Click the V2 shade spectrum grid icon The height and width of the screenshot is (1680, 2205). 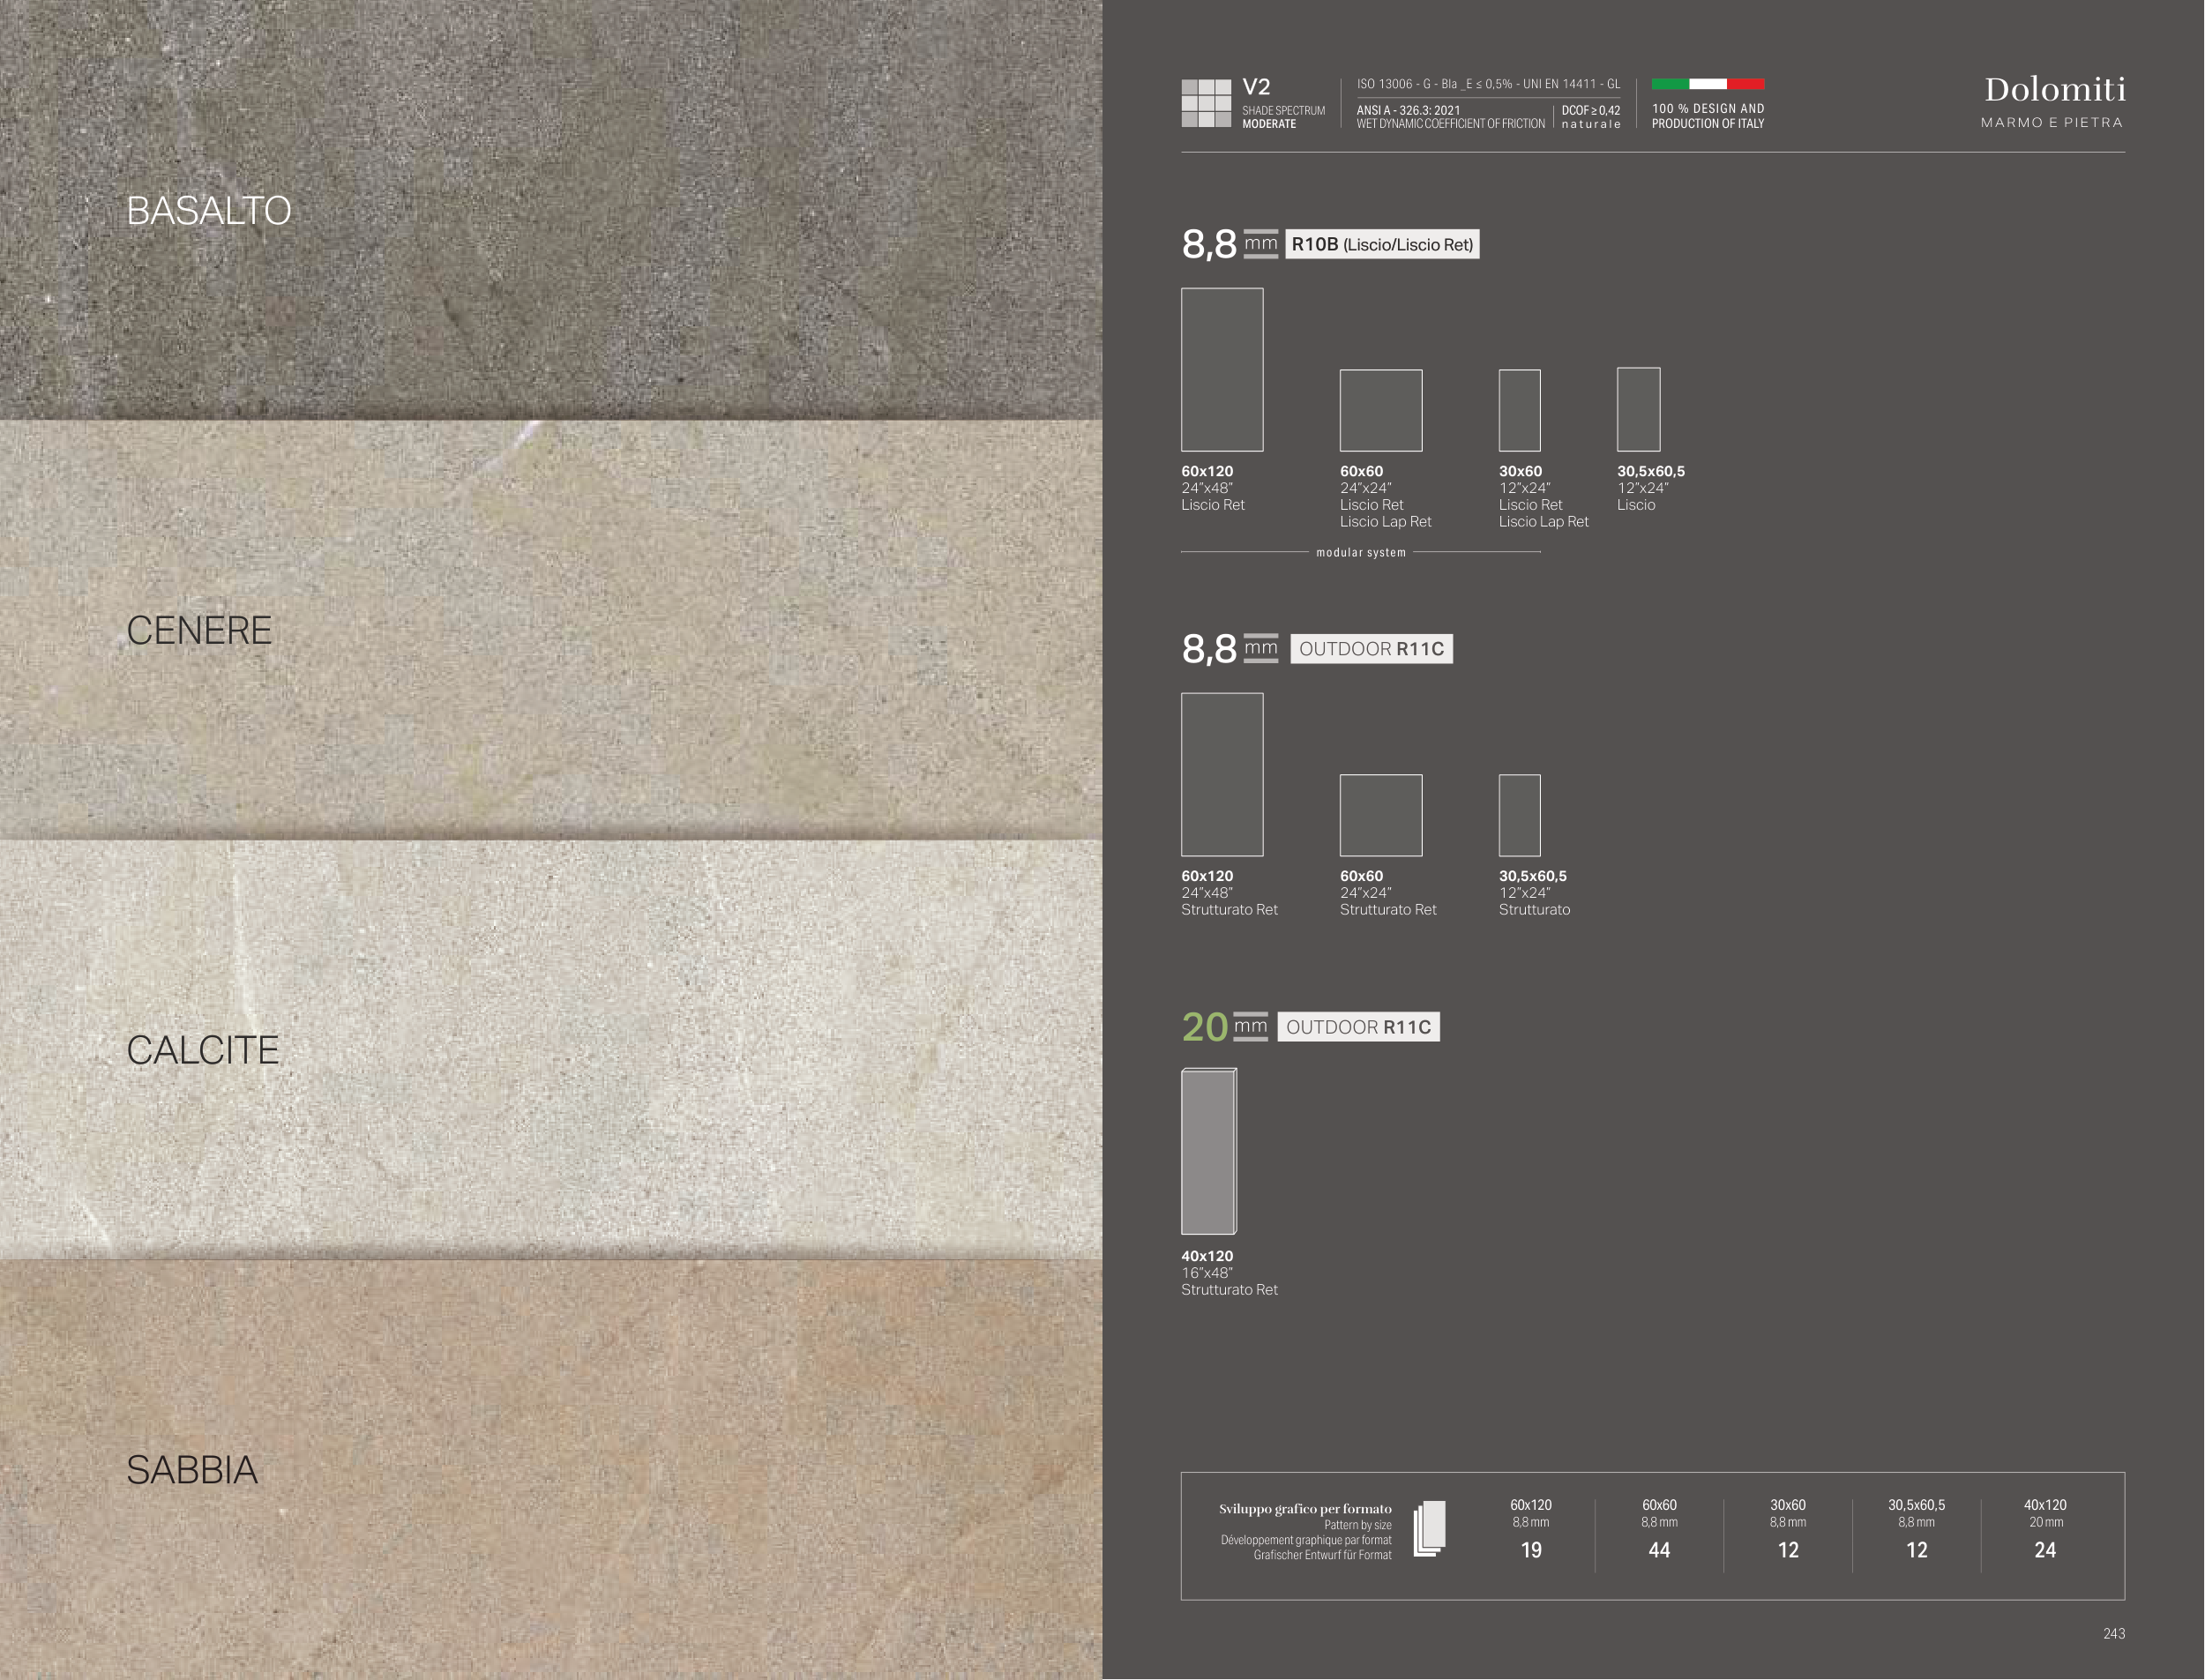coord(1205,103)
